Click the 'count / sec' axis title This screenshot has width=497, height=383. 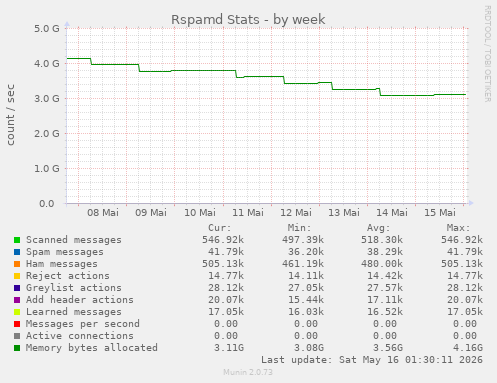click(x=10, y=115)
